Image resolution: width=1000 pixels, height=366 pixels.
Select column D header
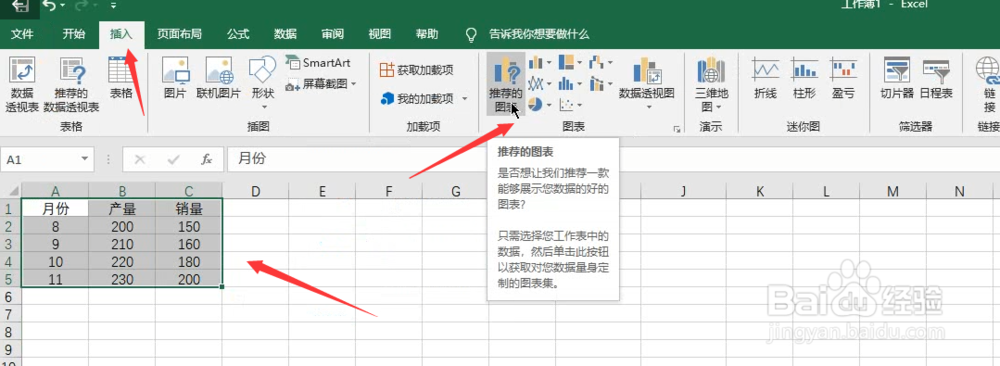[256, 190]
